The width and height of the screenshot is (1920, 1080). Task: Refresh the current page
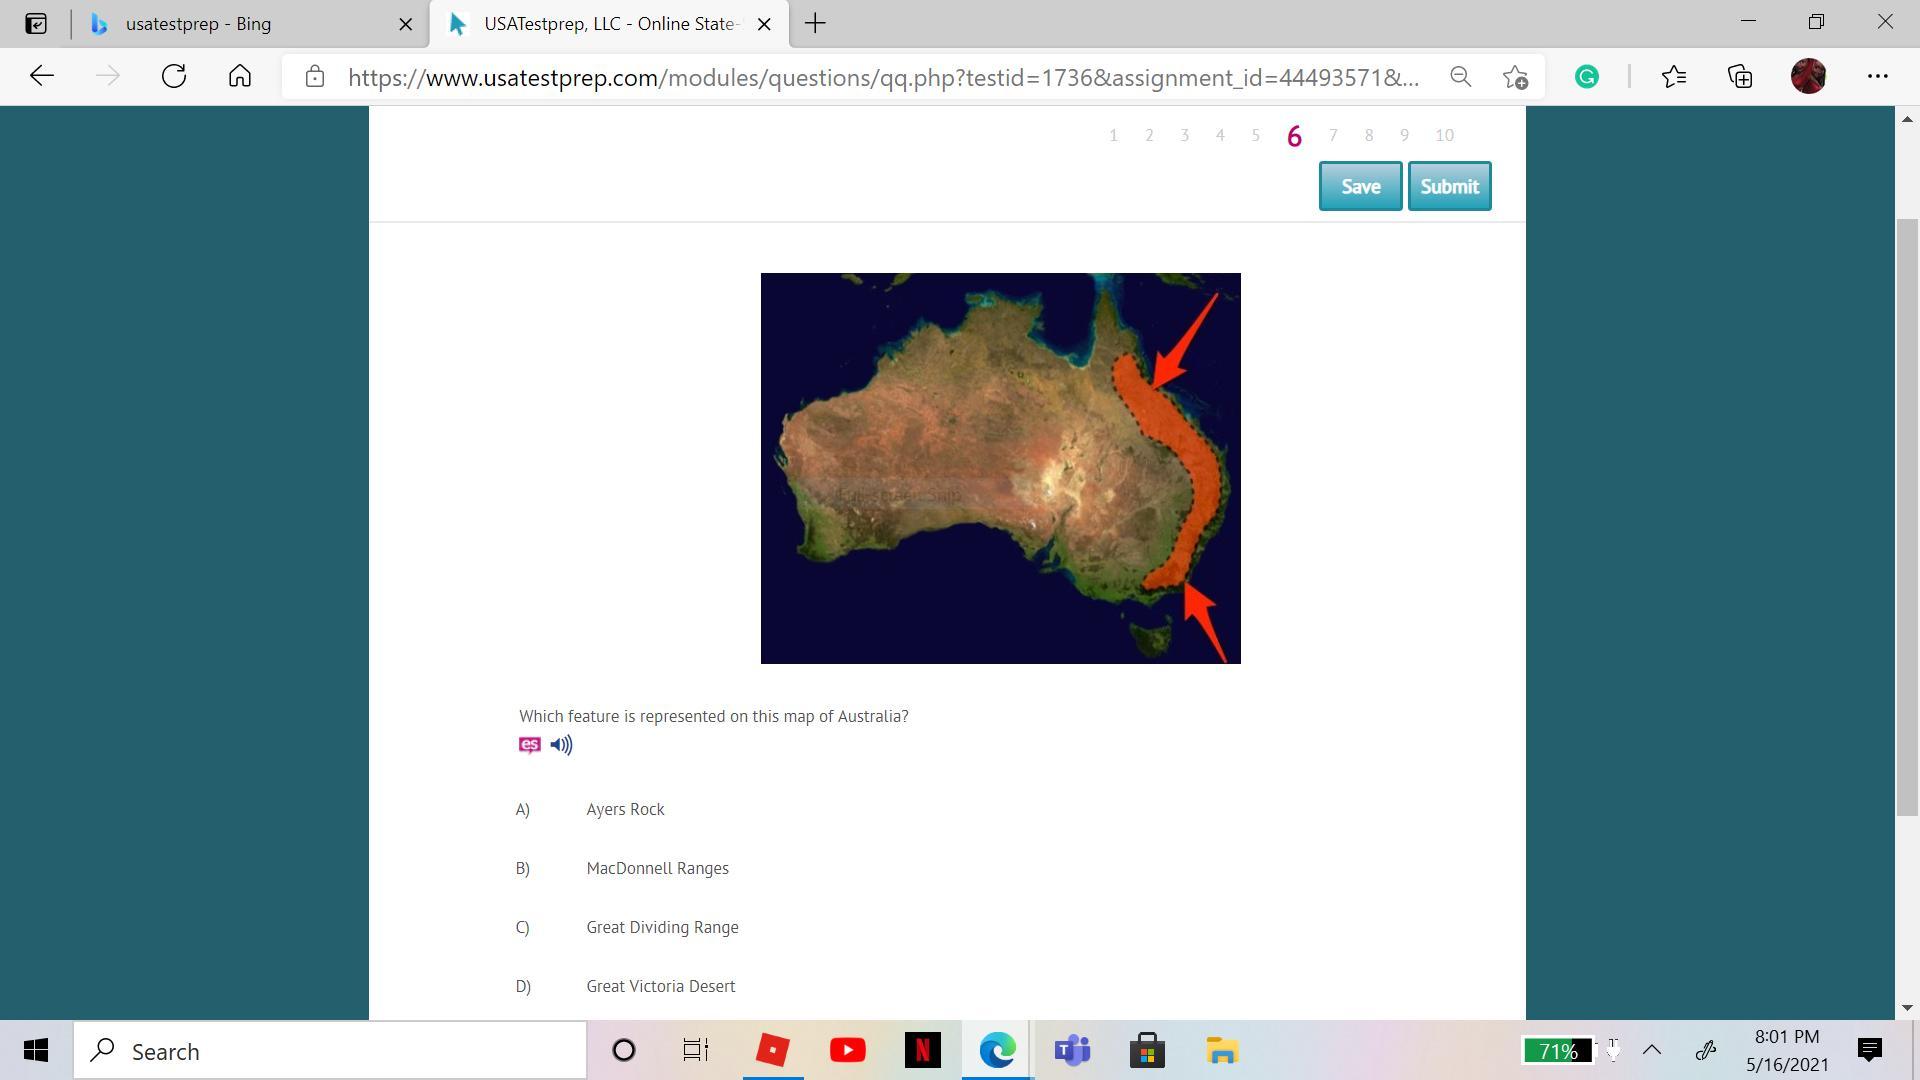click(x=174, y=77)
